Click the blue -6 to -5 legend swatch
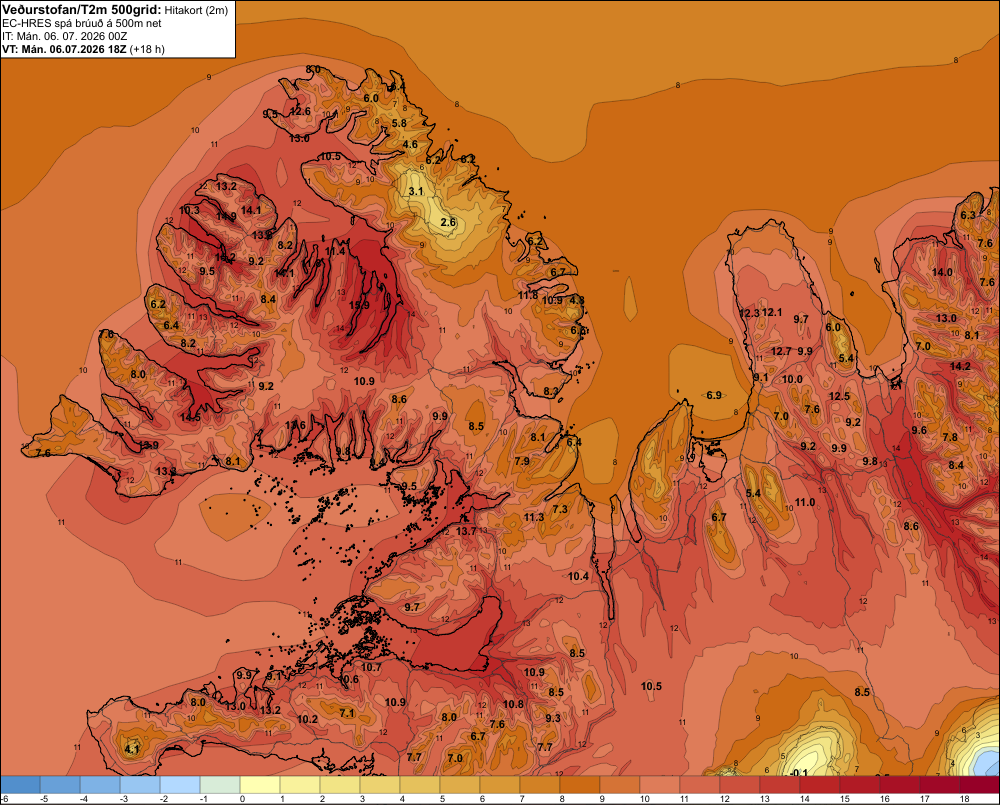The image size is (1000, 805). pos(20,785)
